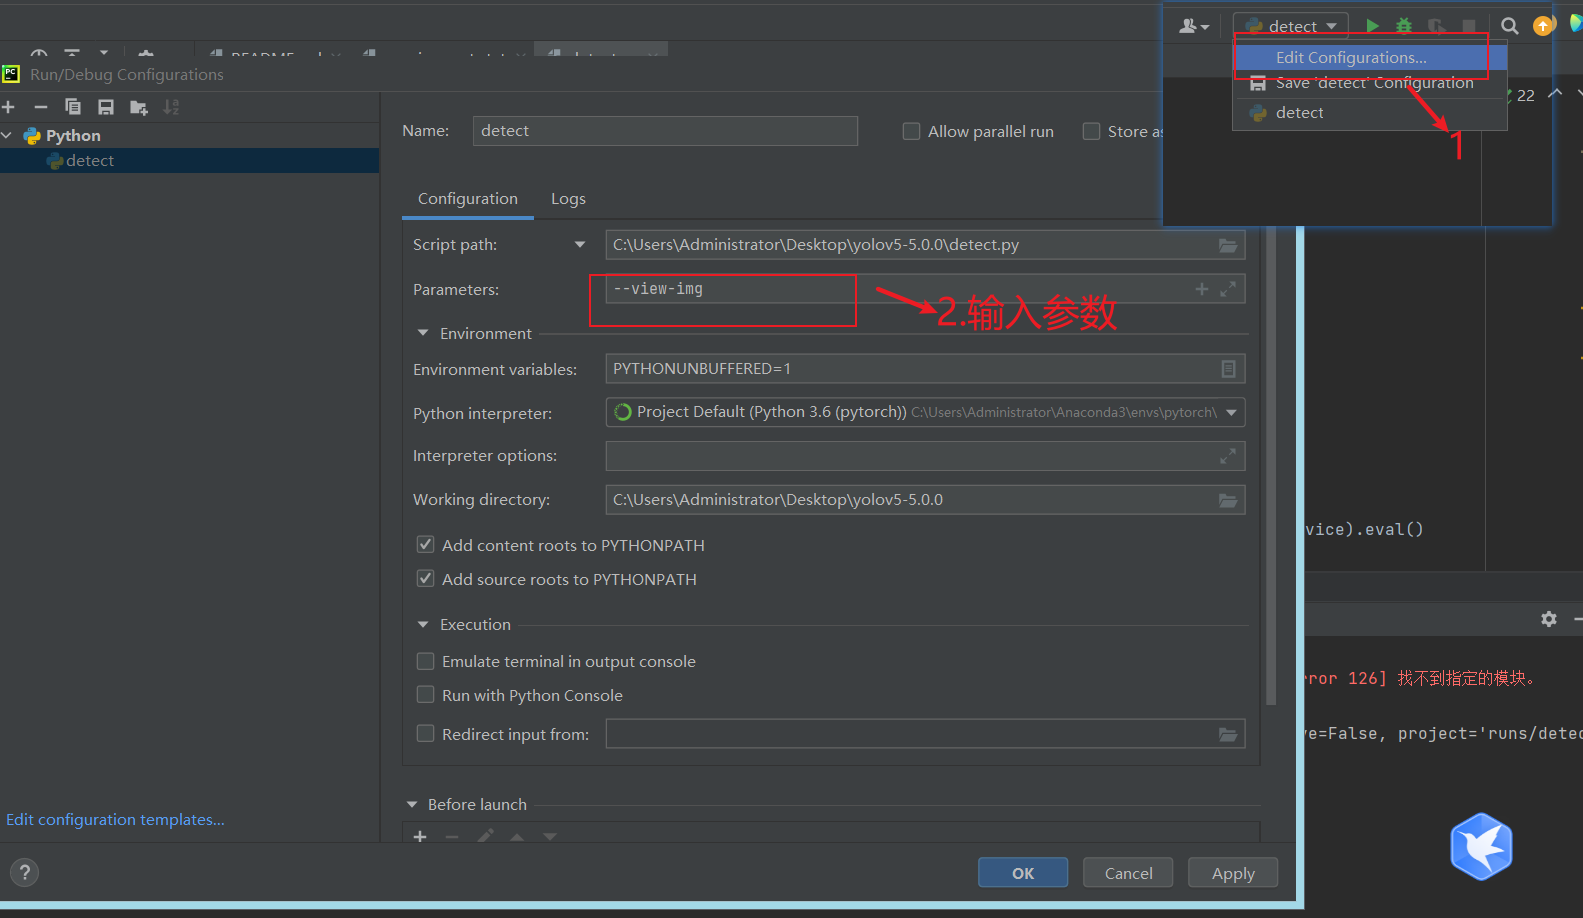Expand the Parameters field editor icon
1583x918 pixels.
1228,289
